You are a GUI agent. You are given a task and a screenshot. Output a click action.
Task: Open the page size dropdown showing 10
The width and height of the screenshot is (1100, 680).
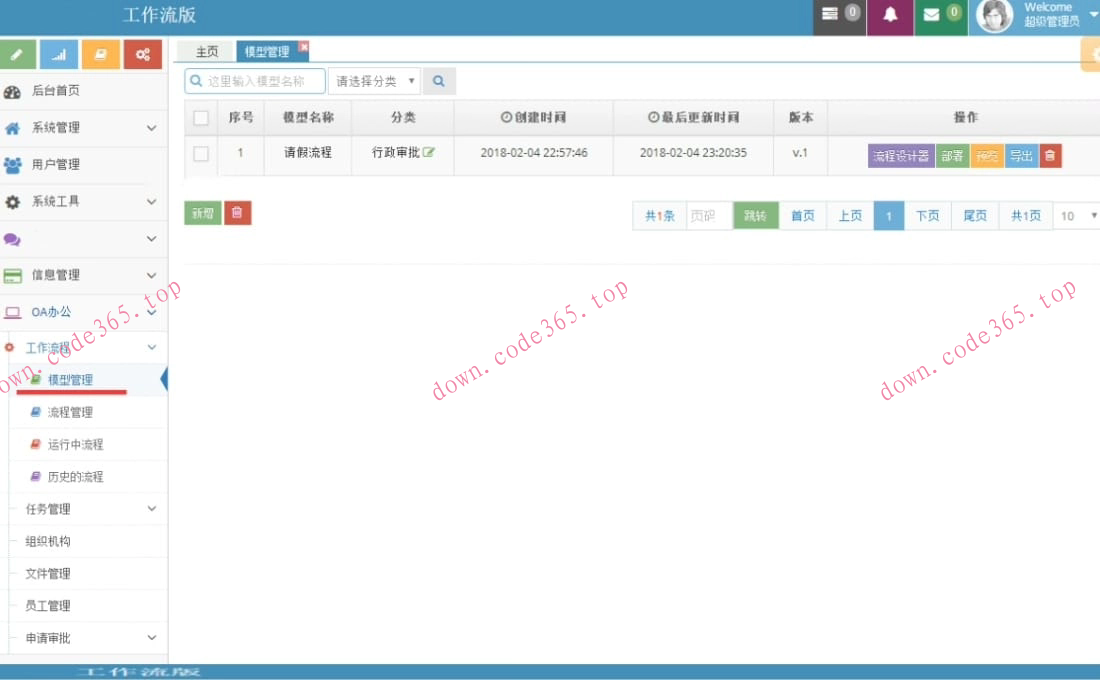[1077, 216]
